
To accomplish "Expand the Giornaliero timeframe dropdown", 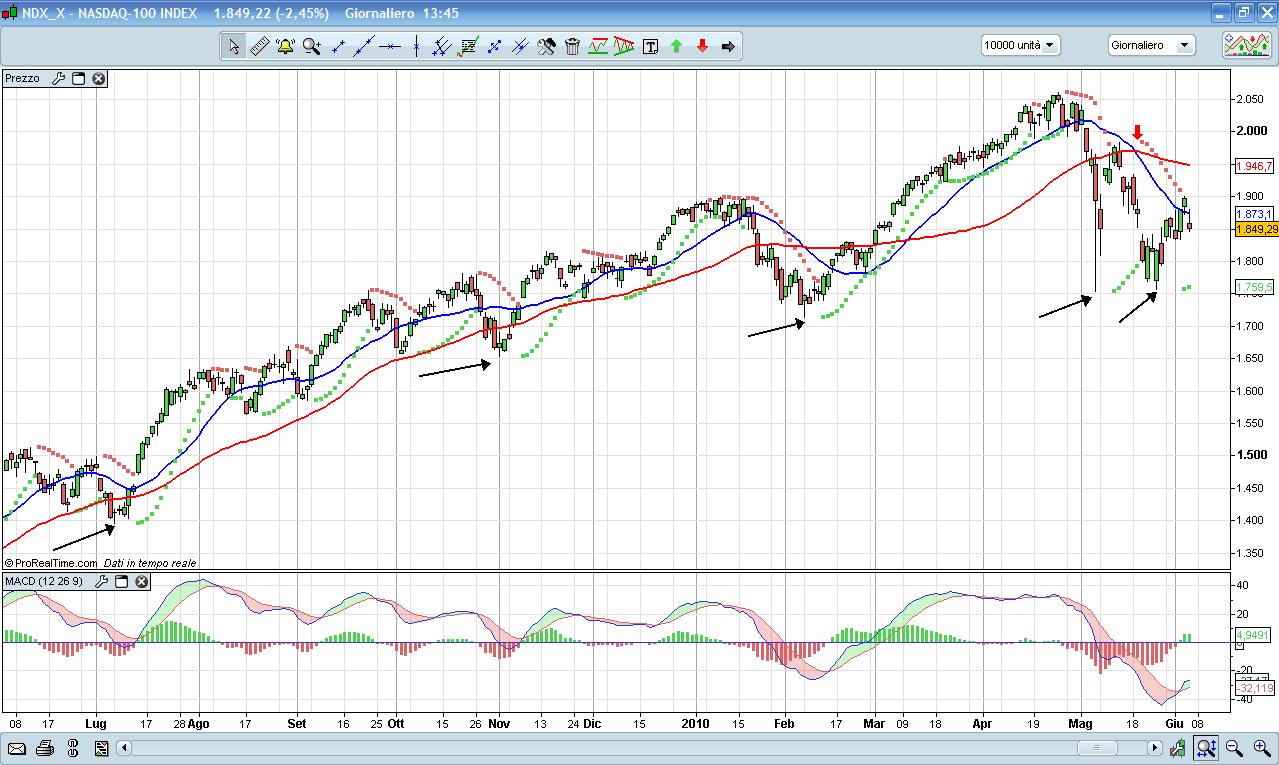I will (1151, 45).
